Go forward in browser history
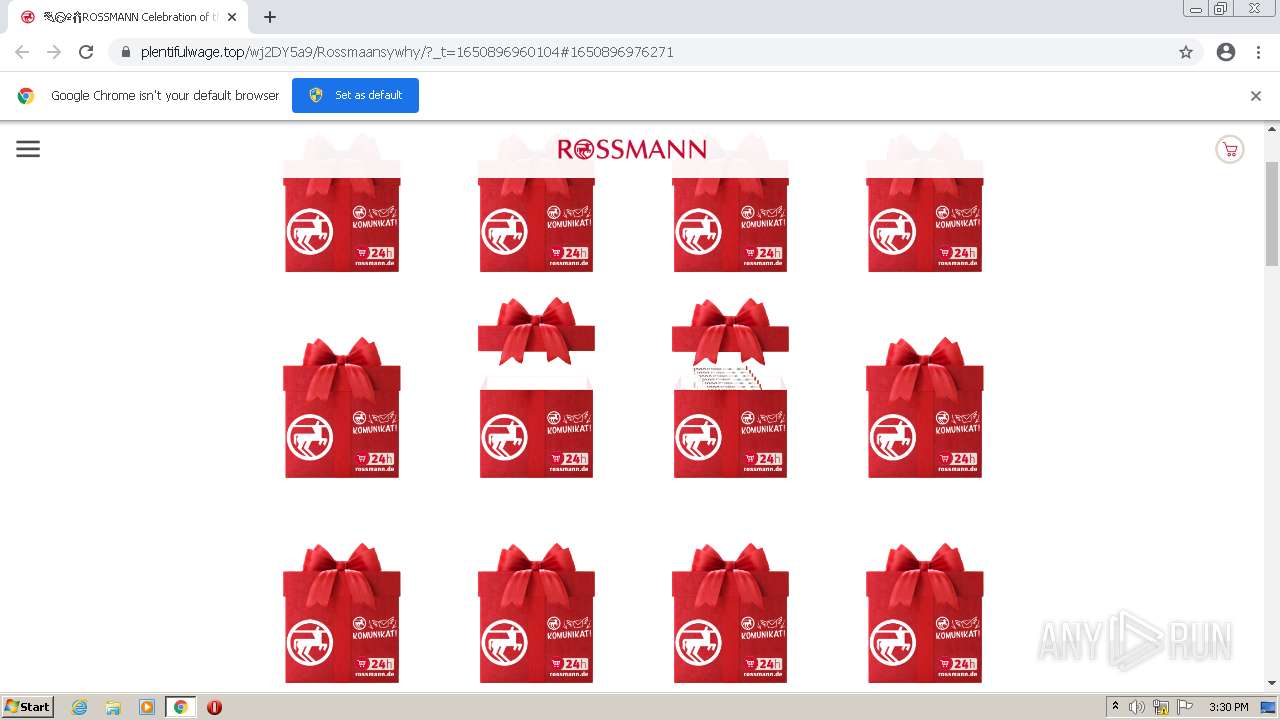 tap(54, 52)
